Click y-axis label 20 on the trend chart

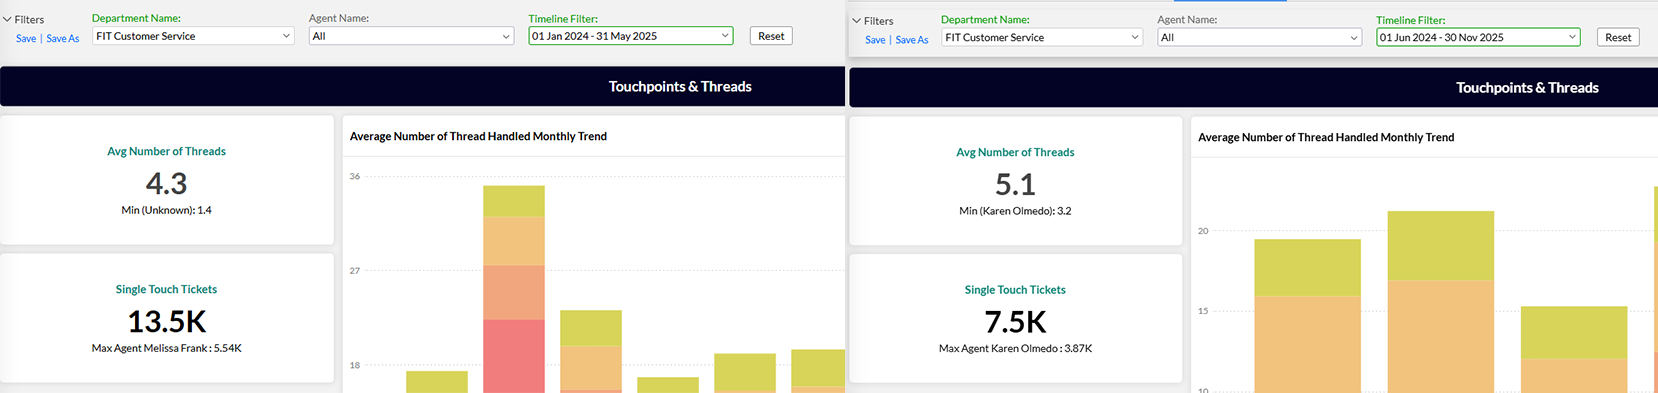[1203, 230]
